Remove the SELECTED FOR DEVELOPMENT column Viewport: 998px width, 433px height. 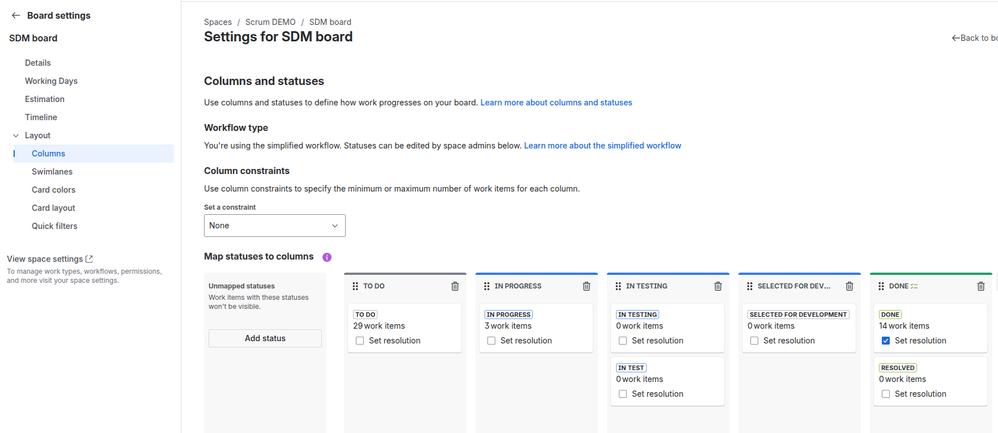click(x=849, y=286)
